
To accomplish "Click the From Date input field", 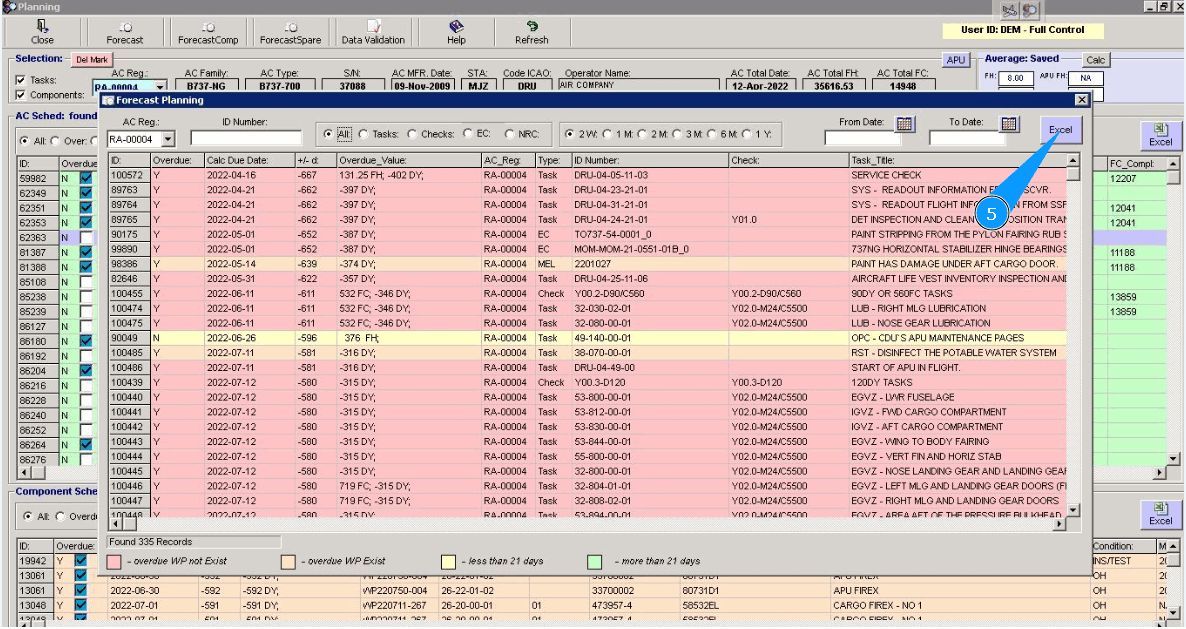I will point(862,138).
